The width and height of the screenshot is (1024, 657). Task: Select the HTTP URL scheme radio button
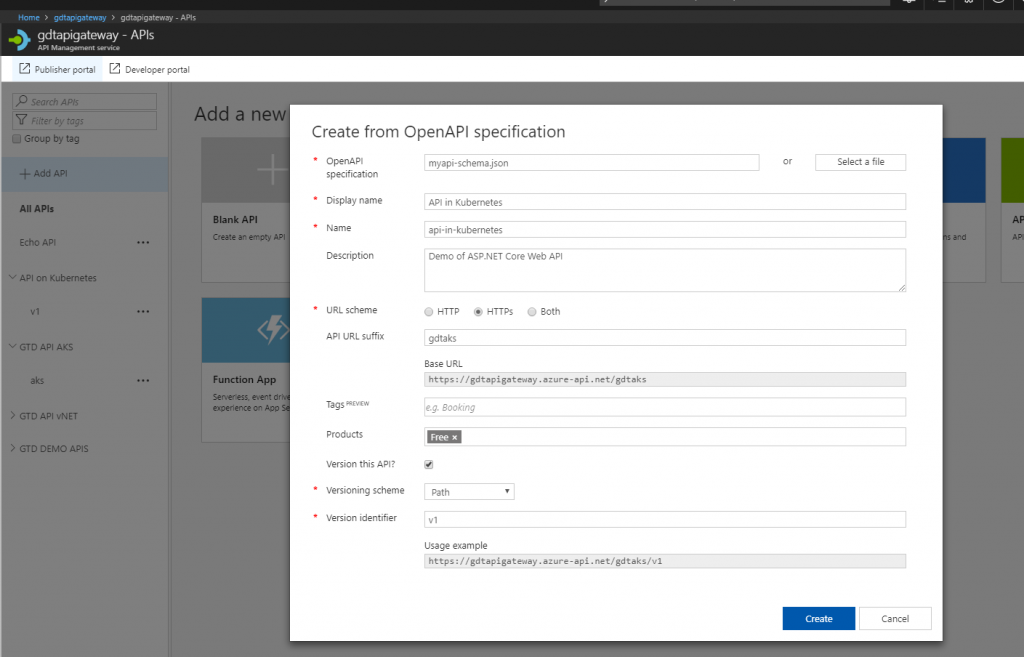pos(428,311)
